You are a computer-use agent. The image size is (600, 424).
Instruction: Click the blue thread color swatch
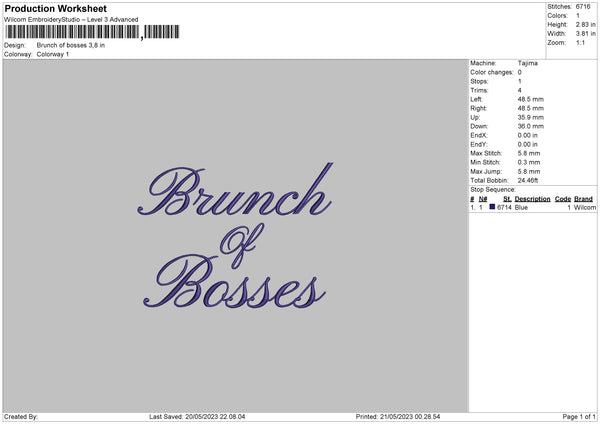492,207
